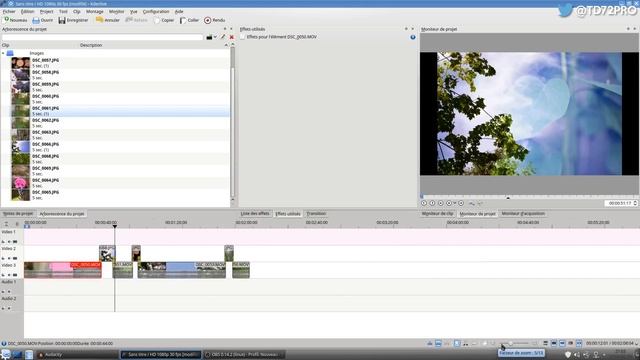Screen dimensions: 640x360
Task: Open a project with the Ouvrir button
Action: [42, 20]
